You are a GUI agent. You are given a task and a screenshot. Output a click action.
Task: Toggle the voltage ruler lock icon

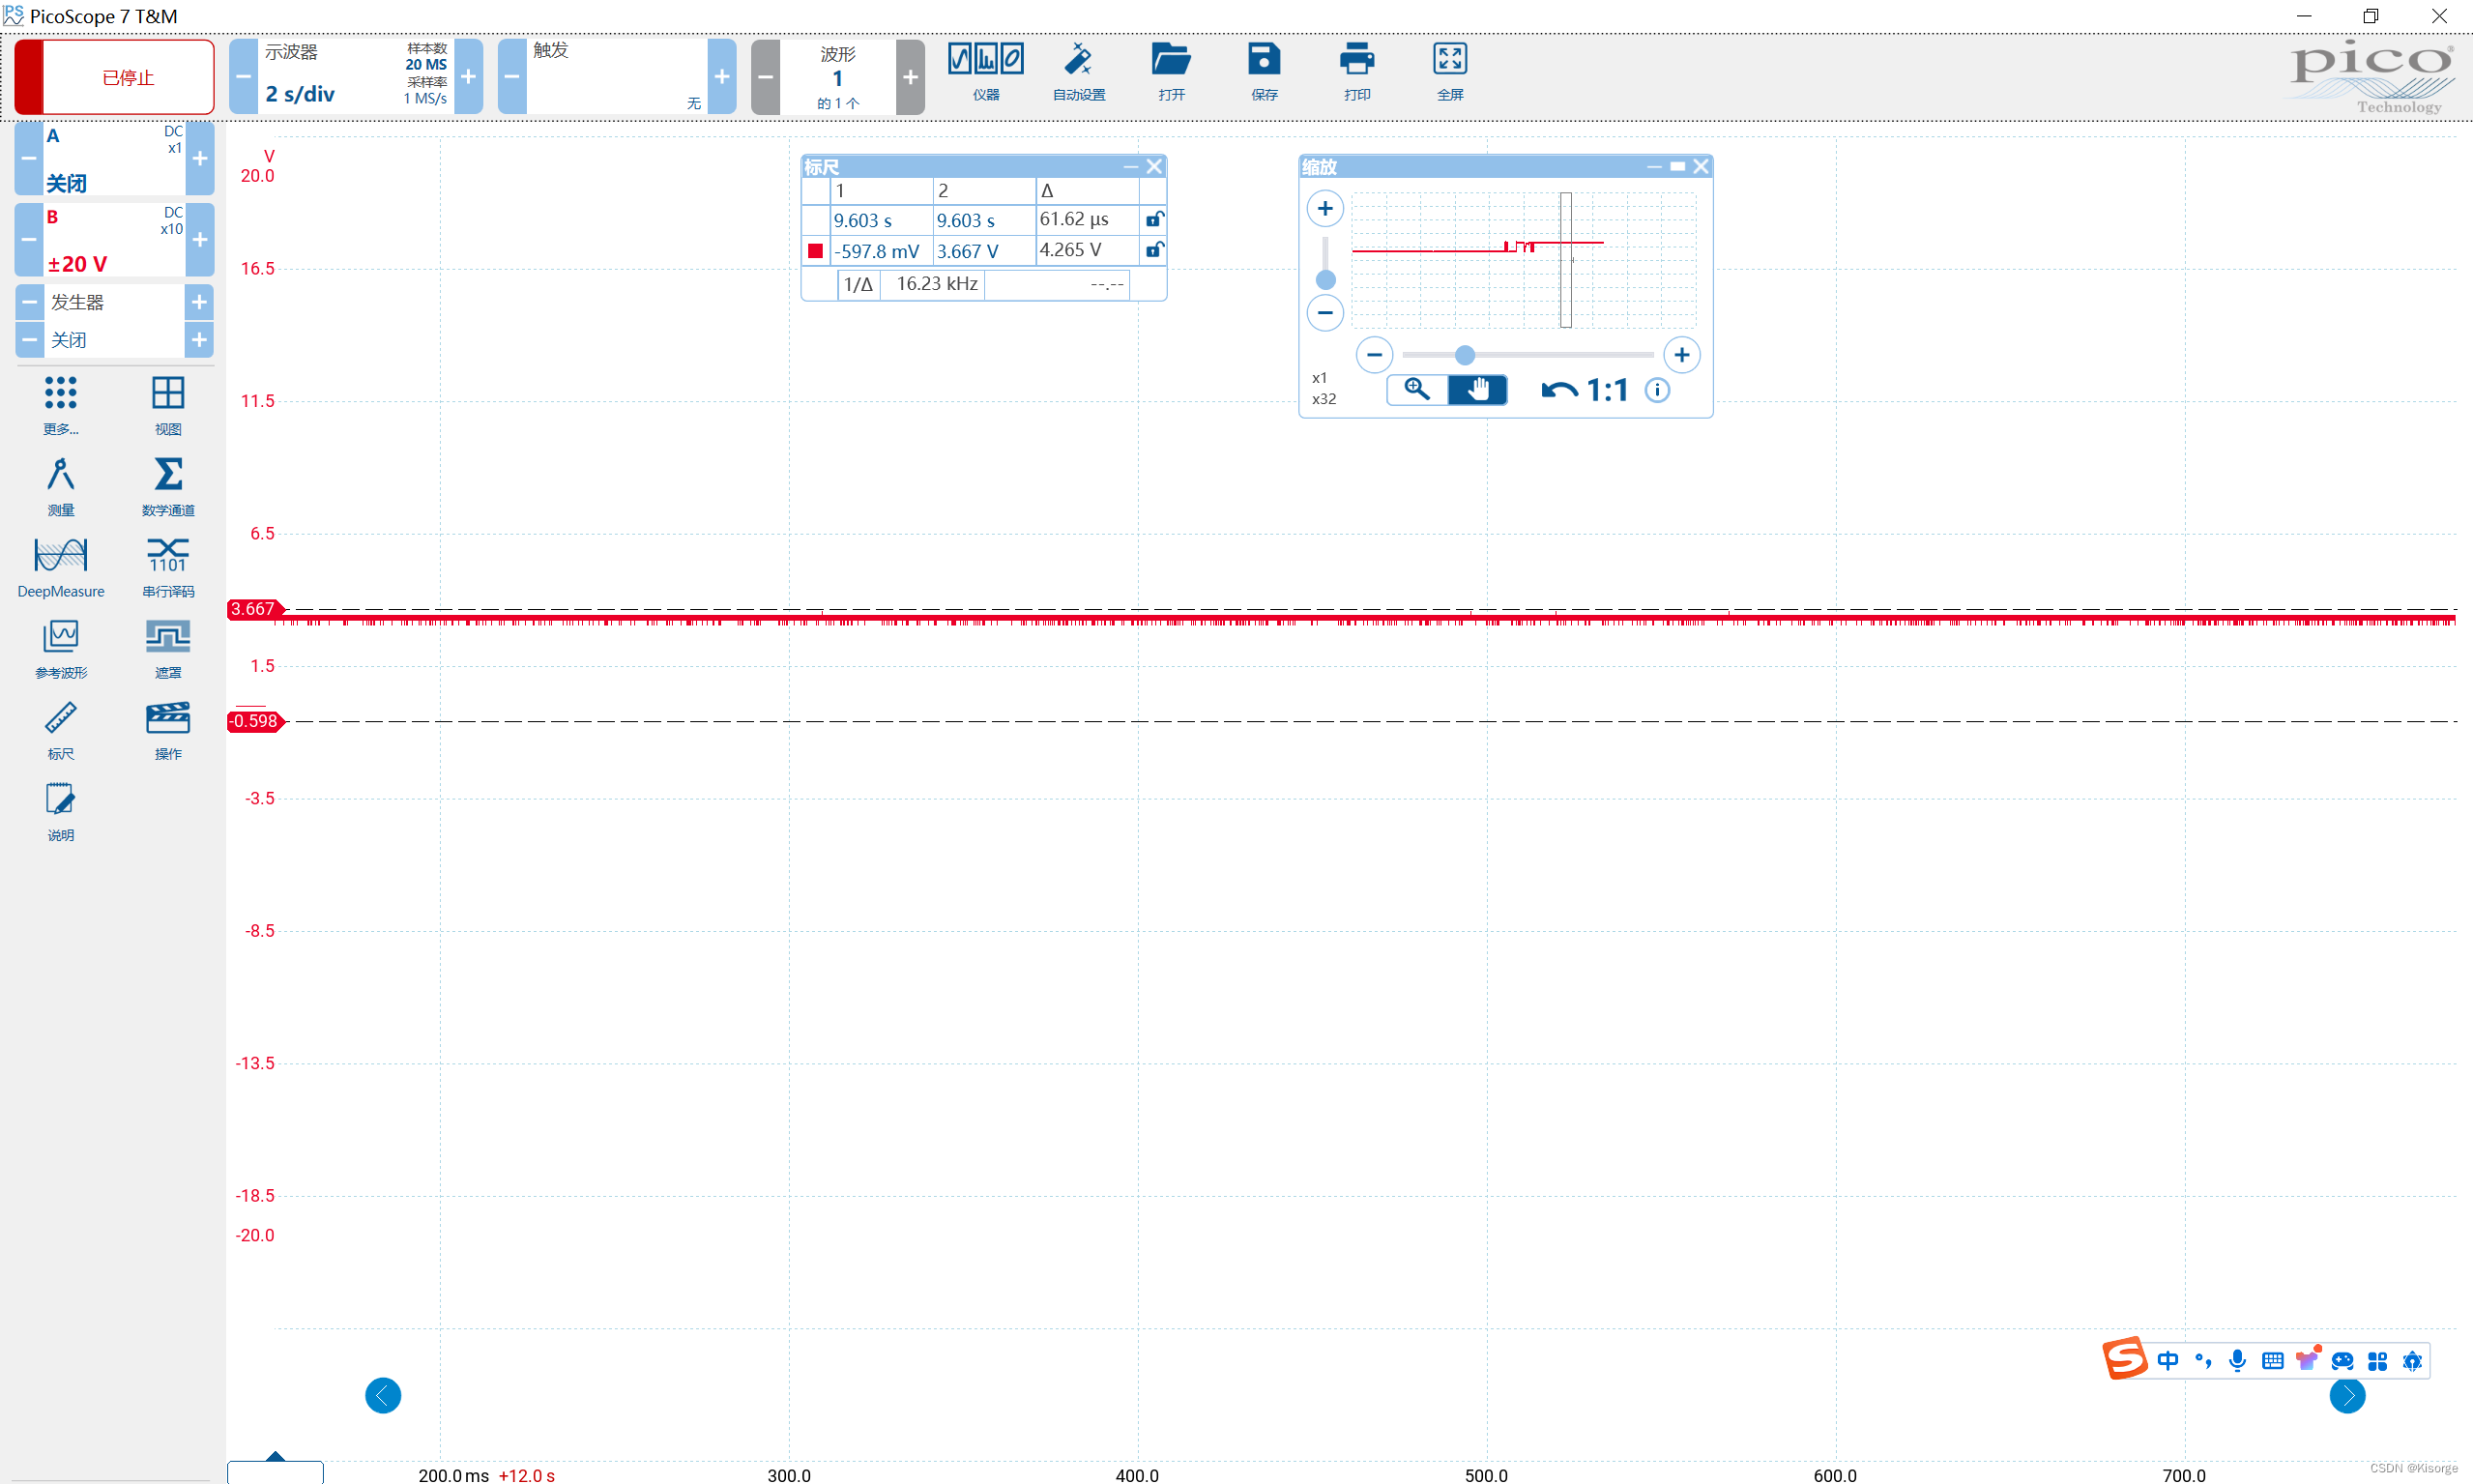[x=1154, y=250]
